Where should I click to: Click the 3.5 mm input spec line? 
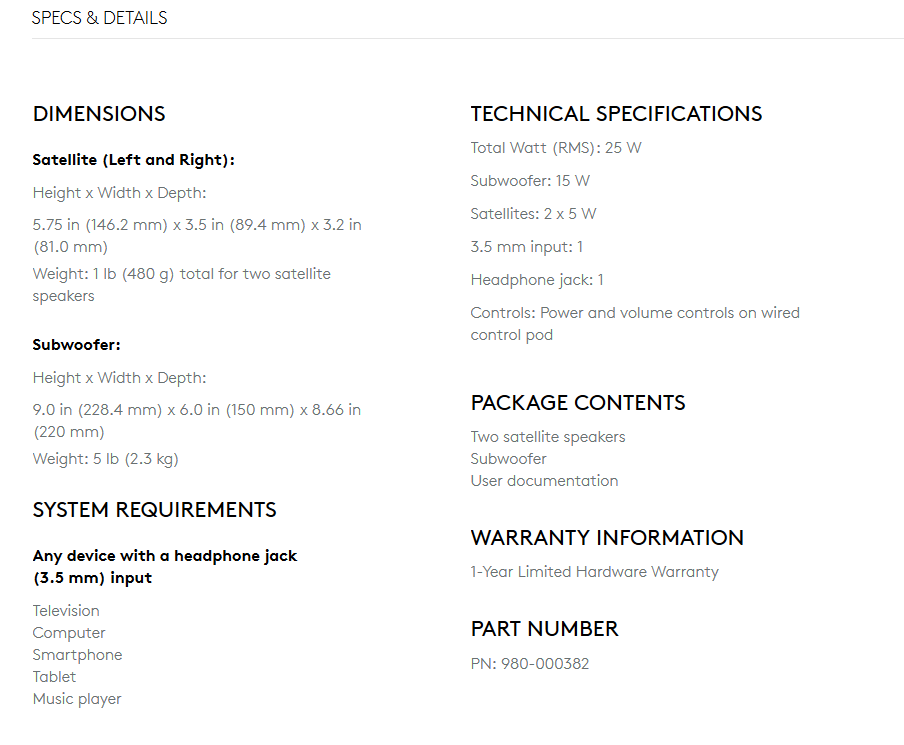point(526,247)
